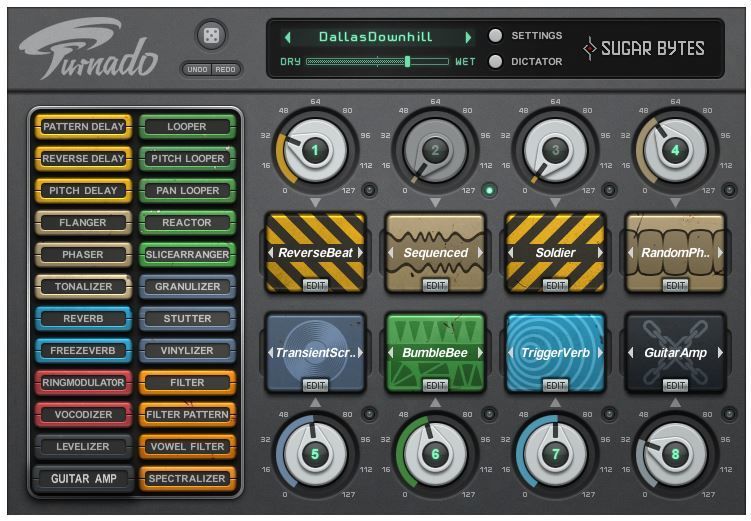Choose Vinylizer effect
This screenshot has height=521, width=751.
click(187, 351)
